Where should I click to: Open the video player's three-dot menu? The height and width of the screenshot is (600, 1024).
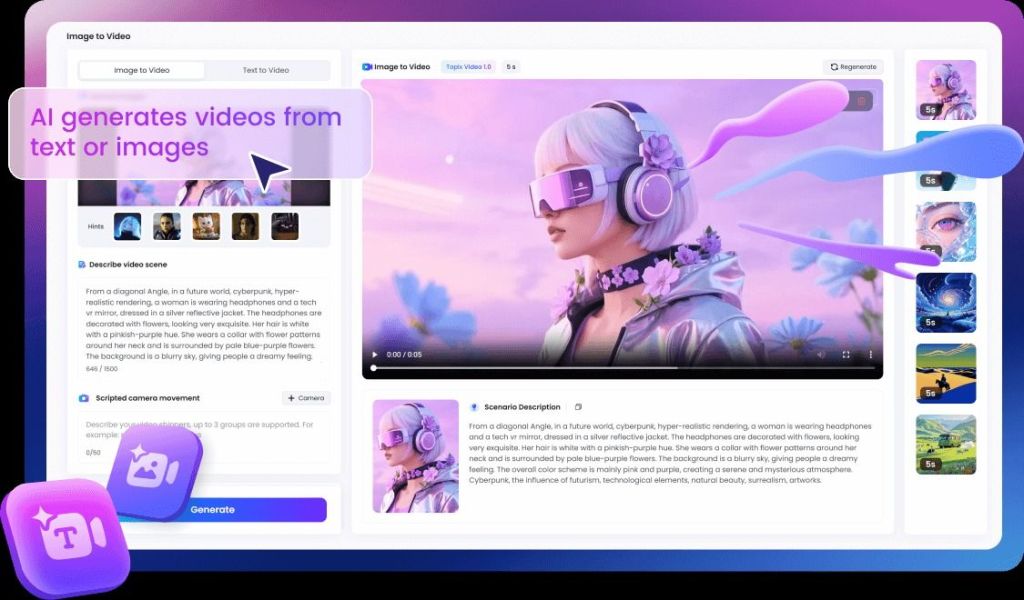[870, 354]
